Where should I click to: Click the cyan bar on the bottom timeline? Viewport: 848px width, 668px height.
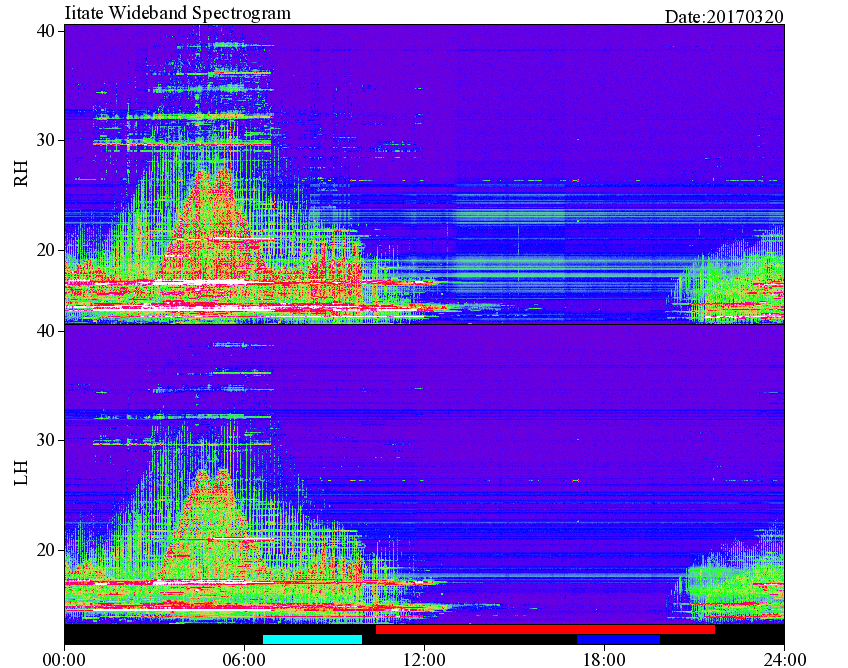pyautogui.click(x=312, y=639)
